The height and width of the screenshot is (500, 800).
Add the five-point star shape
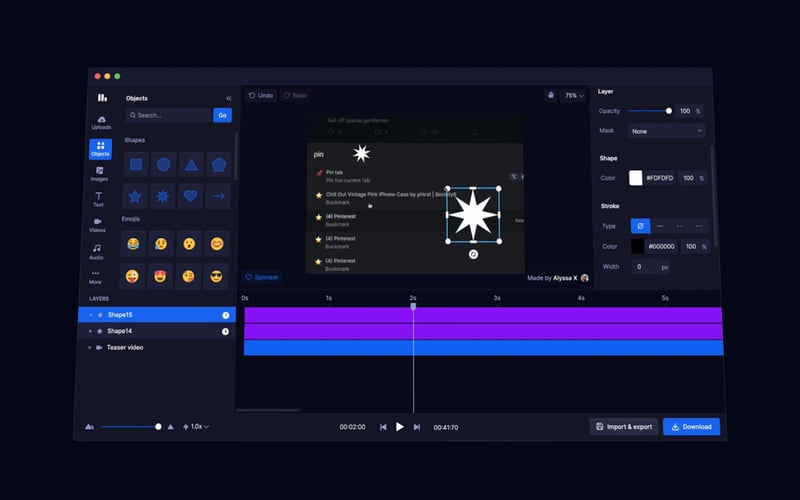tap(135, 196)
